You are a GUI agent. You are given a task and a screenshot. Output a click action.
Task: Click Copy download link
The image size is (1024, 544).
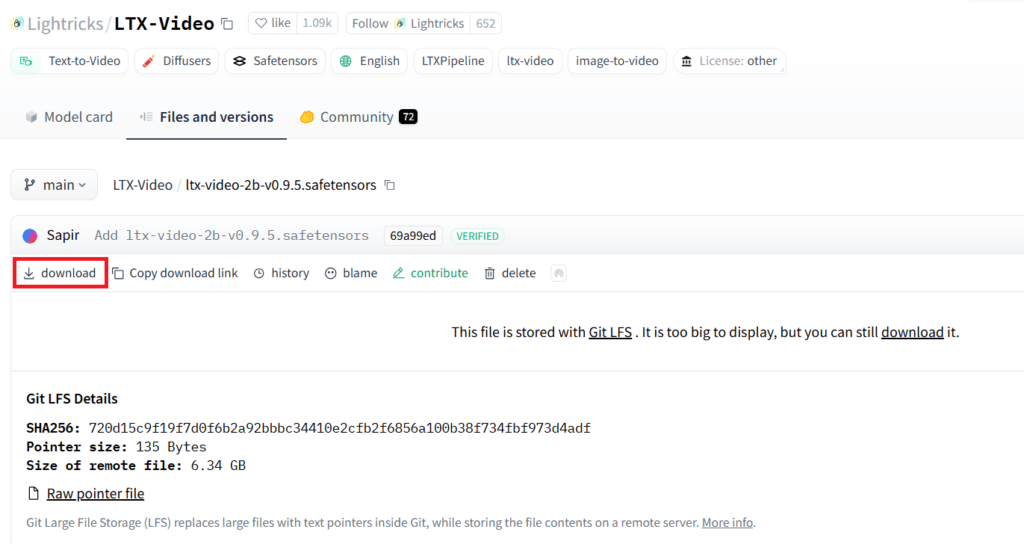click(x=175, y=273)
